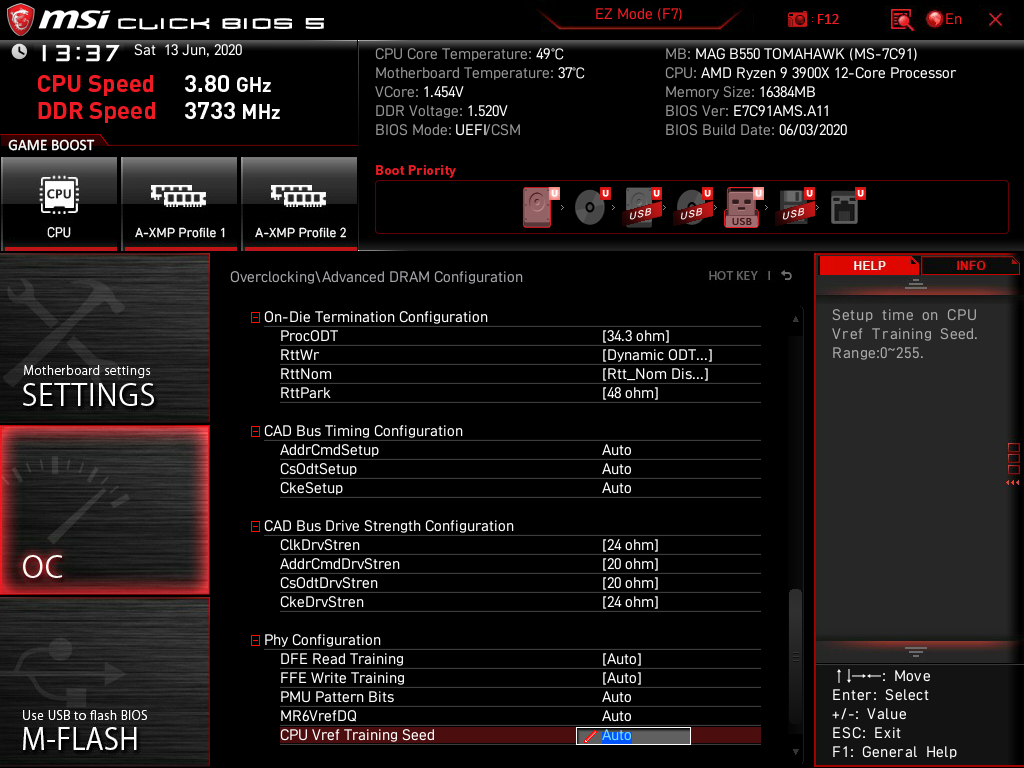1024x768 pixels.
Task: Open the OC section
Action: 104,510
